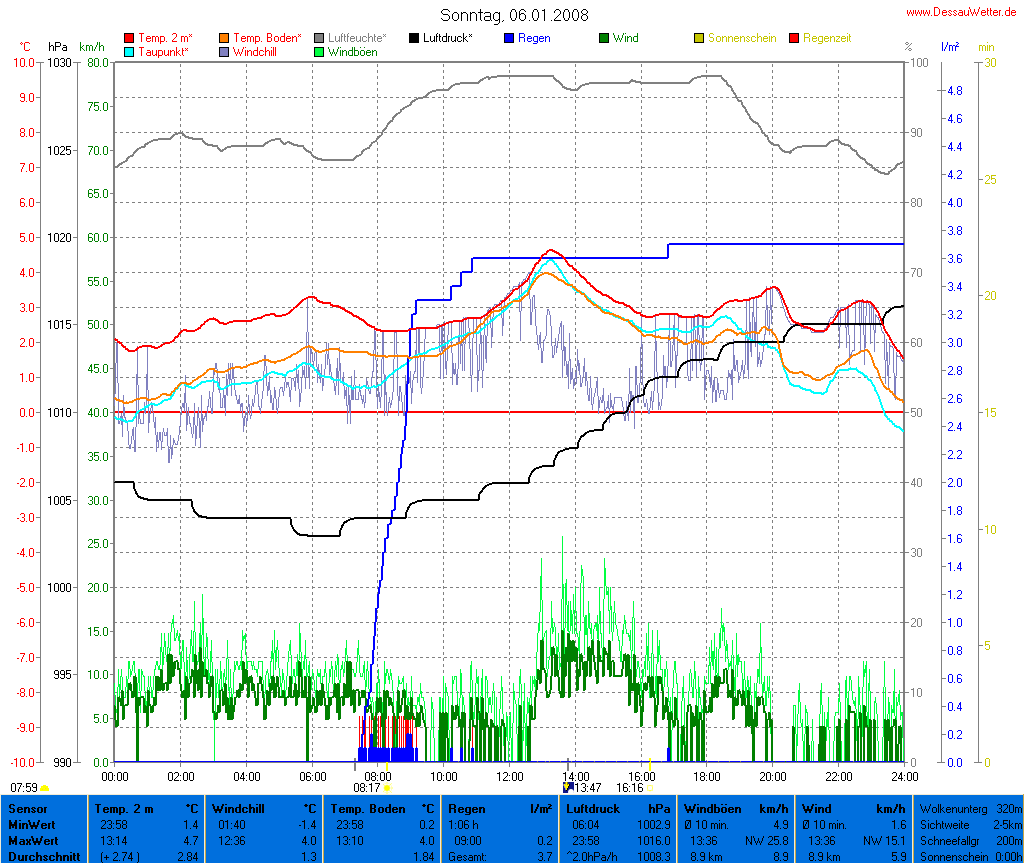Click the cyan Taupunkt legend square
The image size is (1024, 863).
pyautogui.click(x=130, y=51)
